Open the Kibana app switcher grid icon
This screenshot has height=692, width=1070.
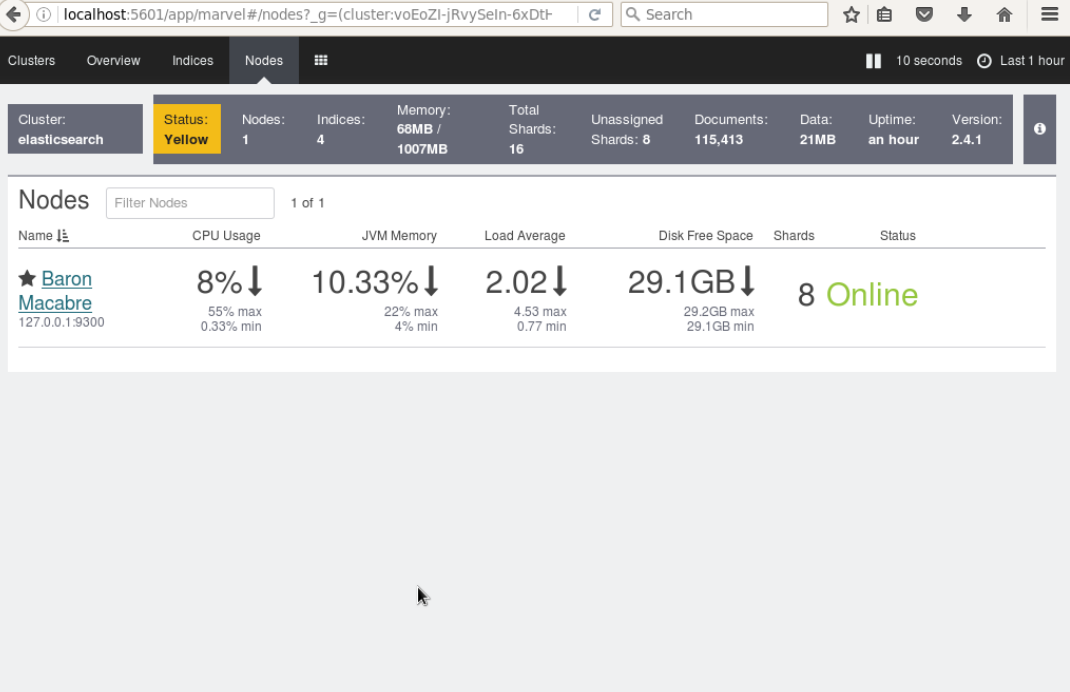tap(321, 60)
